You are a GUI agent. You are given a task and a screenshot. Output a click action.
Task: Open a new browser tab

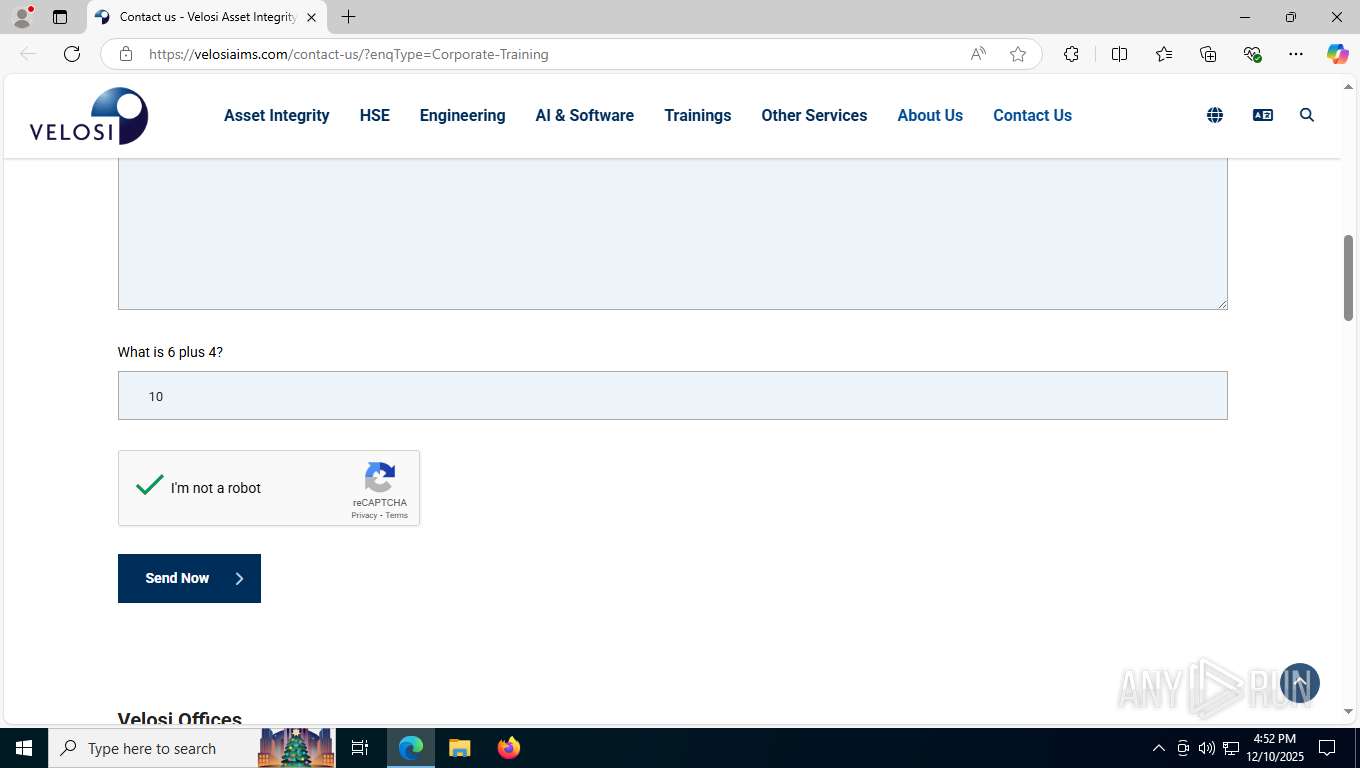(348, 17)
